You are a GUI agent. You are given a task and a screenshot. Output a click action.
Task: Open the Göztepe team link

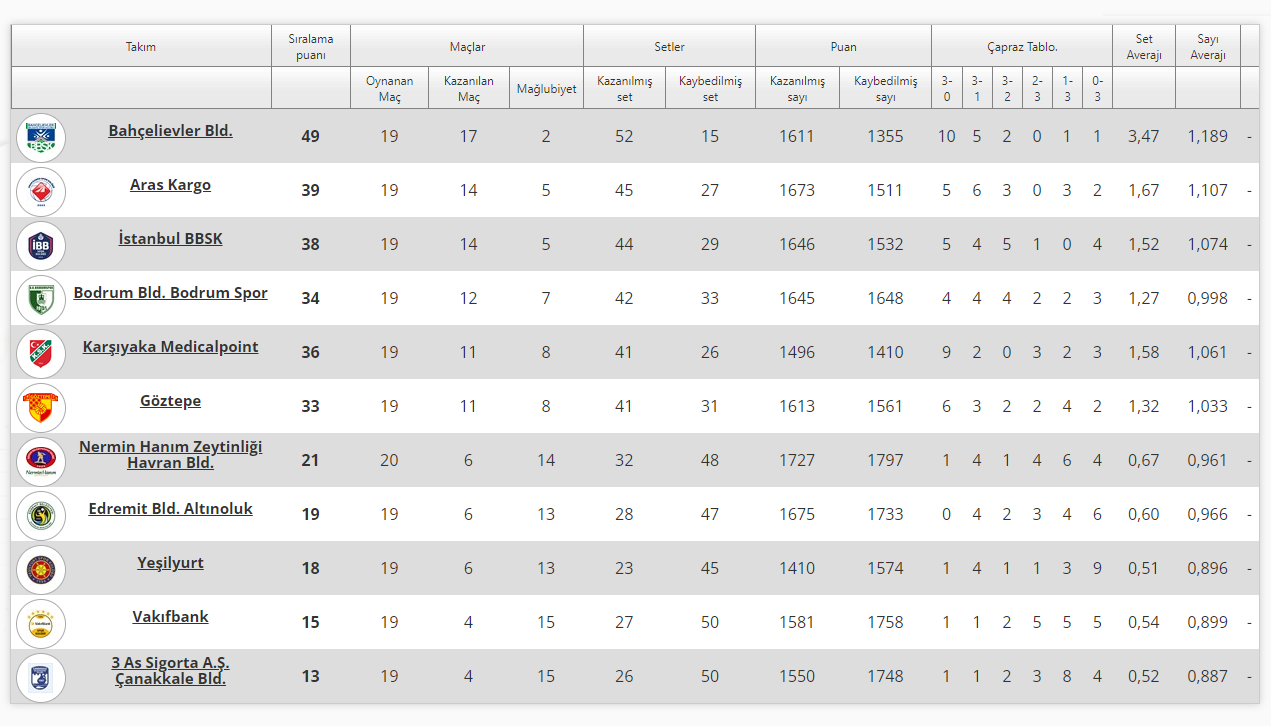point(170,401)
